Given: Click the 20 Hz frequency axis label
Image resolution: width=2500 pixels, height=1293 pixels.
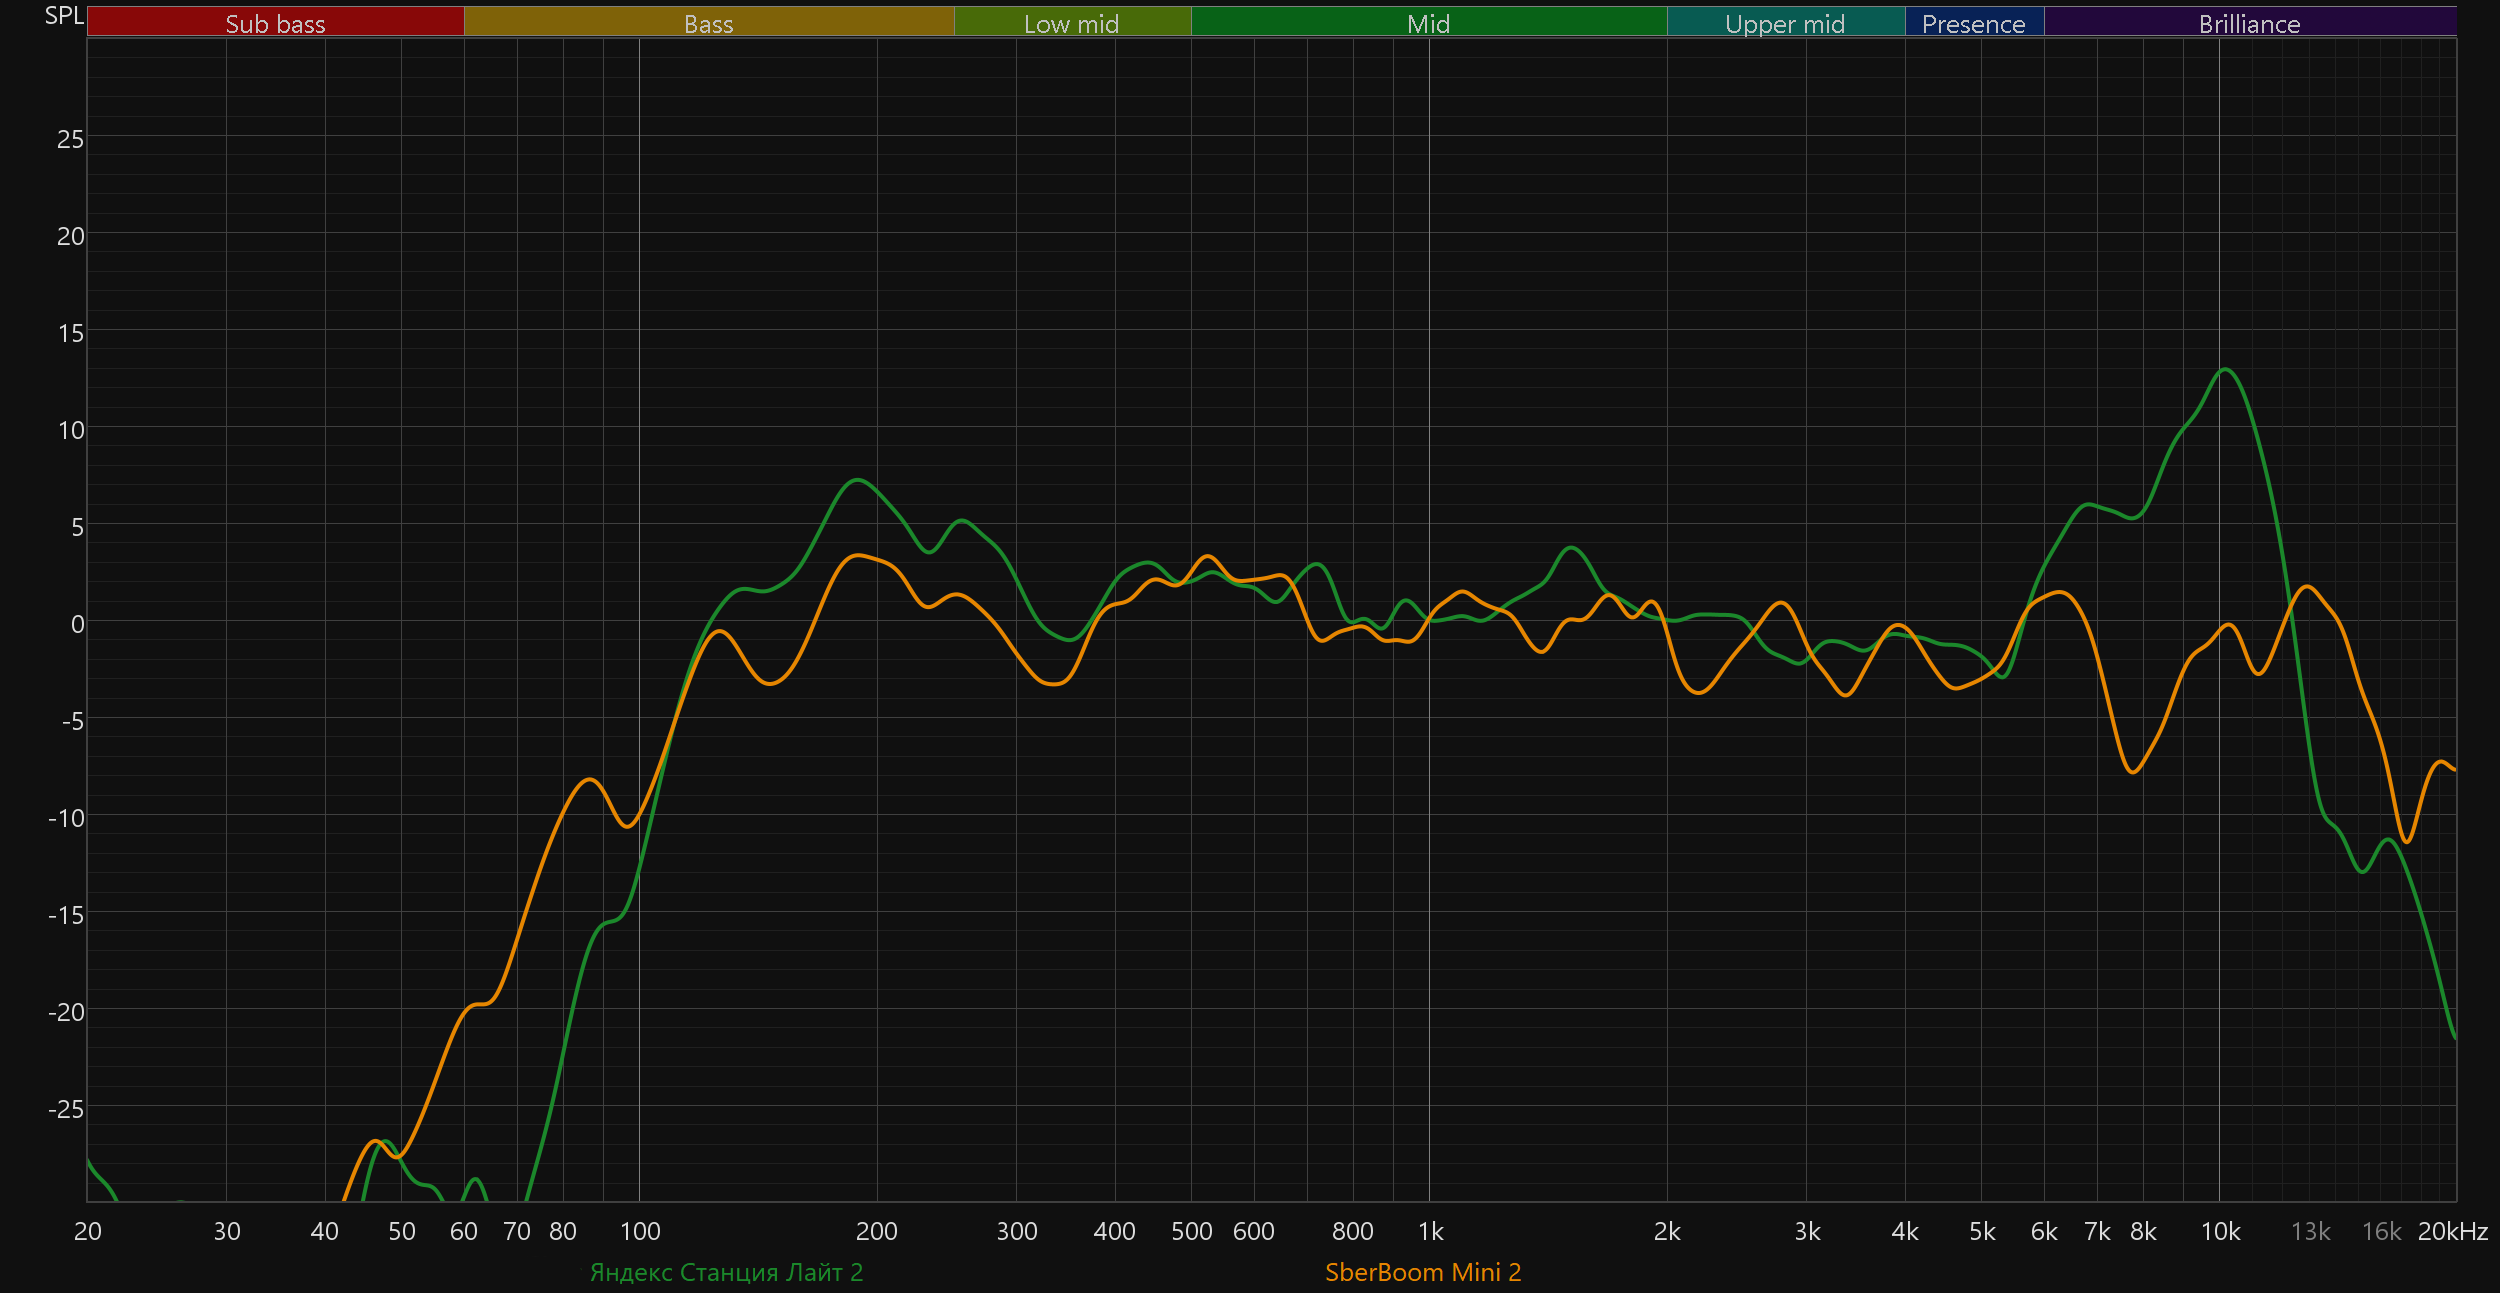Looking at the screenshot, I should 88,1231.
